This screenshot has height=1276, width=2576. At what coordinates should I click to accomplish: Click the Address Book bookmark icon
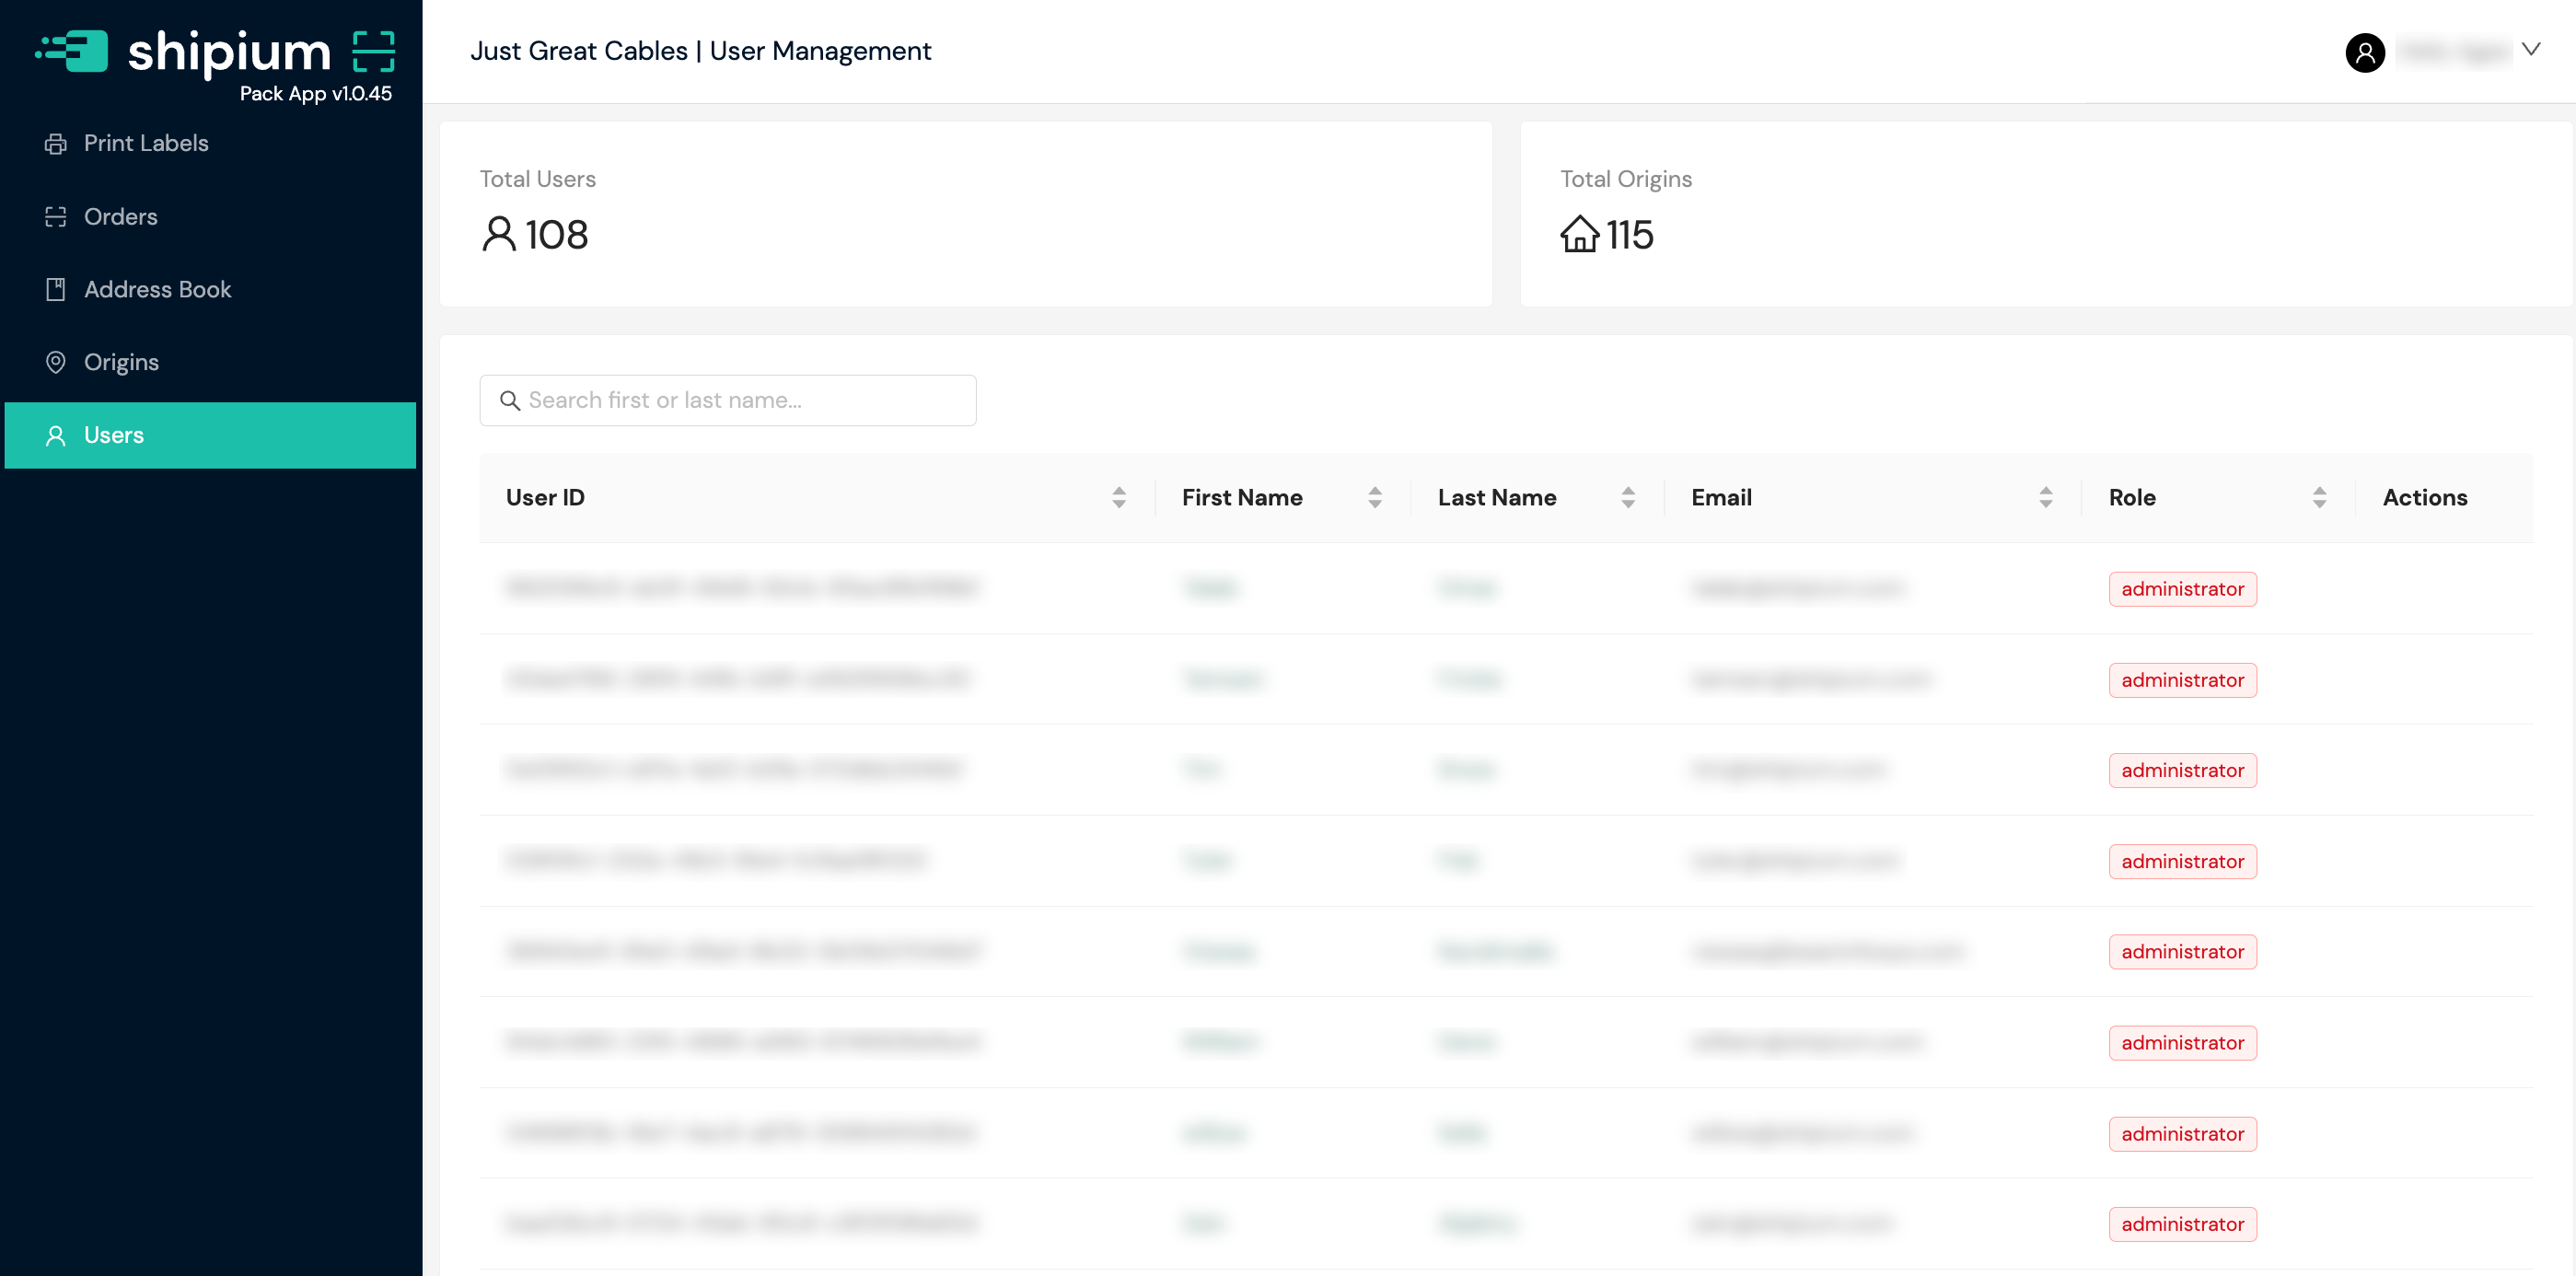coord(56,290)
